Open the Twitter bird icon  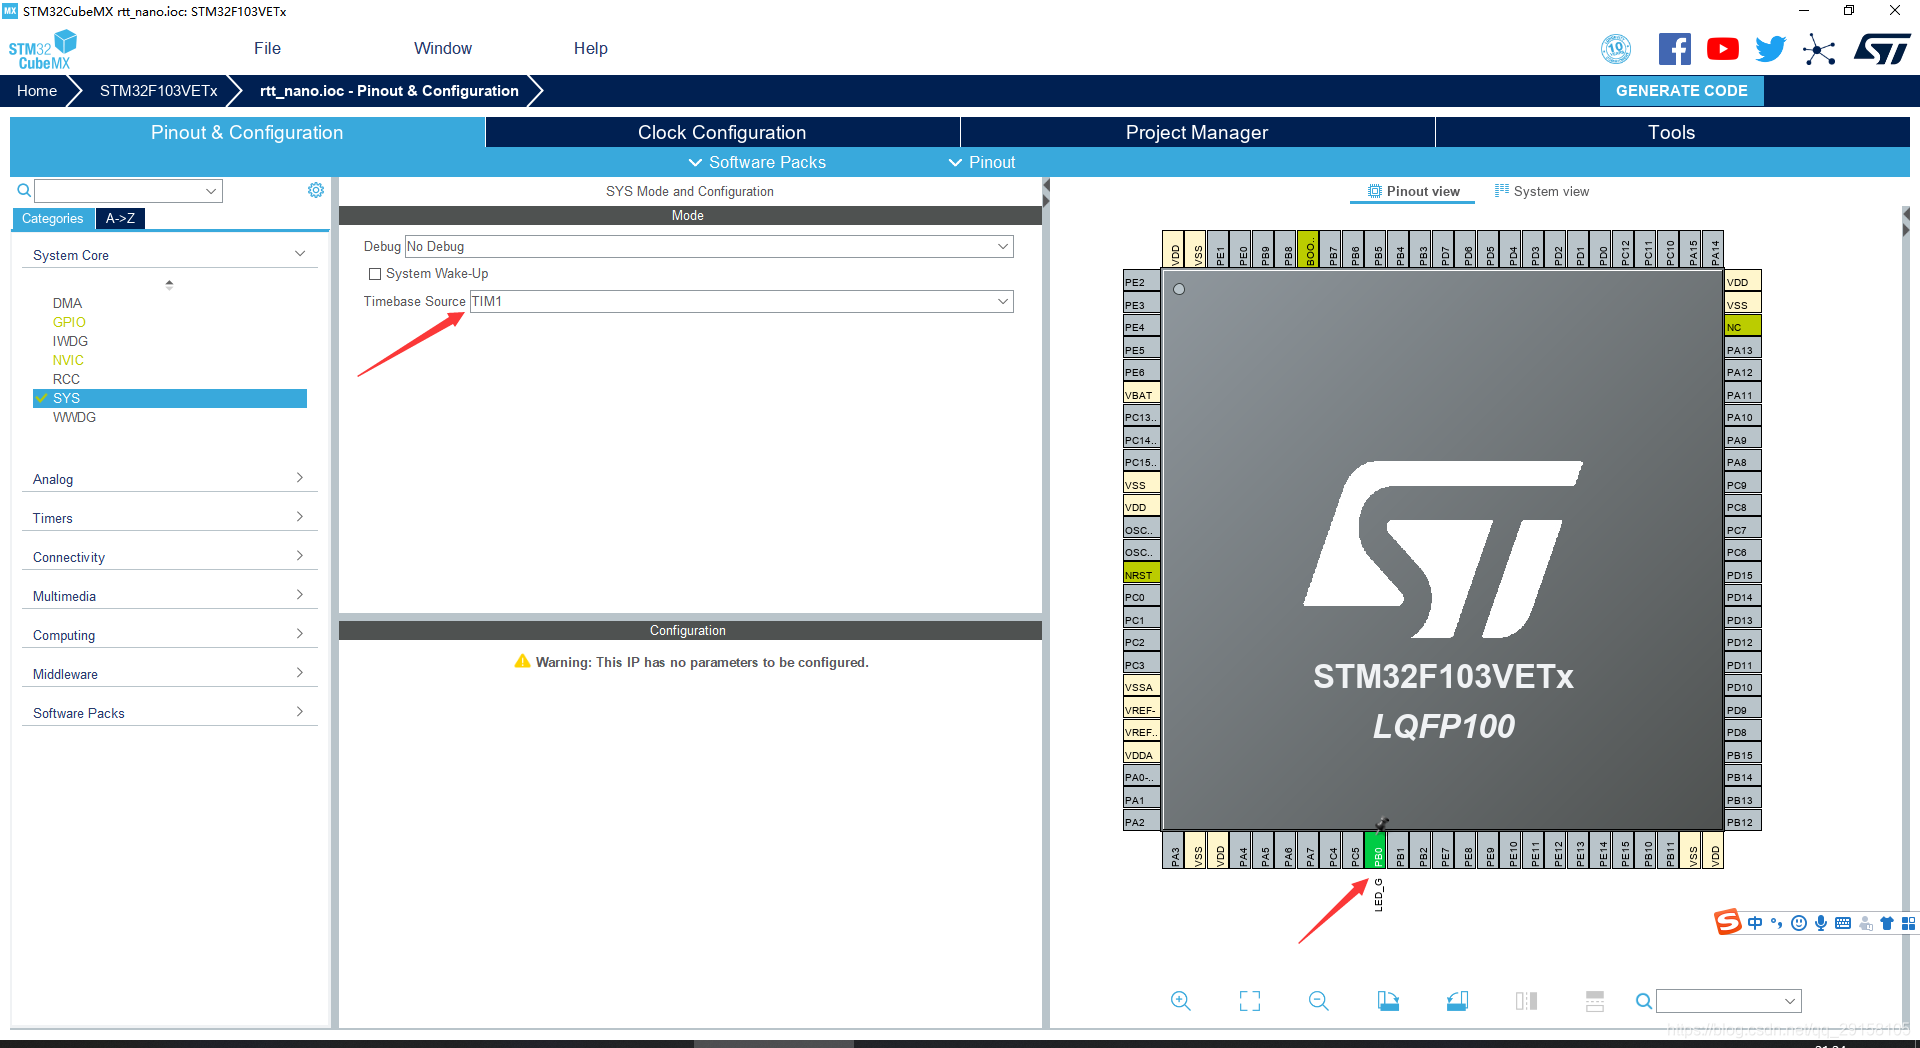pos(1770,49)
